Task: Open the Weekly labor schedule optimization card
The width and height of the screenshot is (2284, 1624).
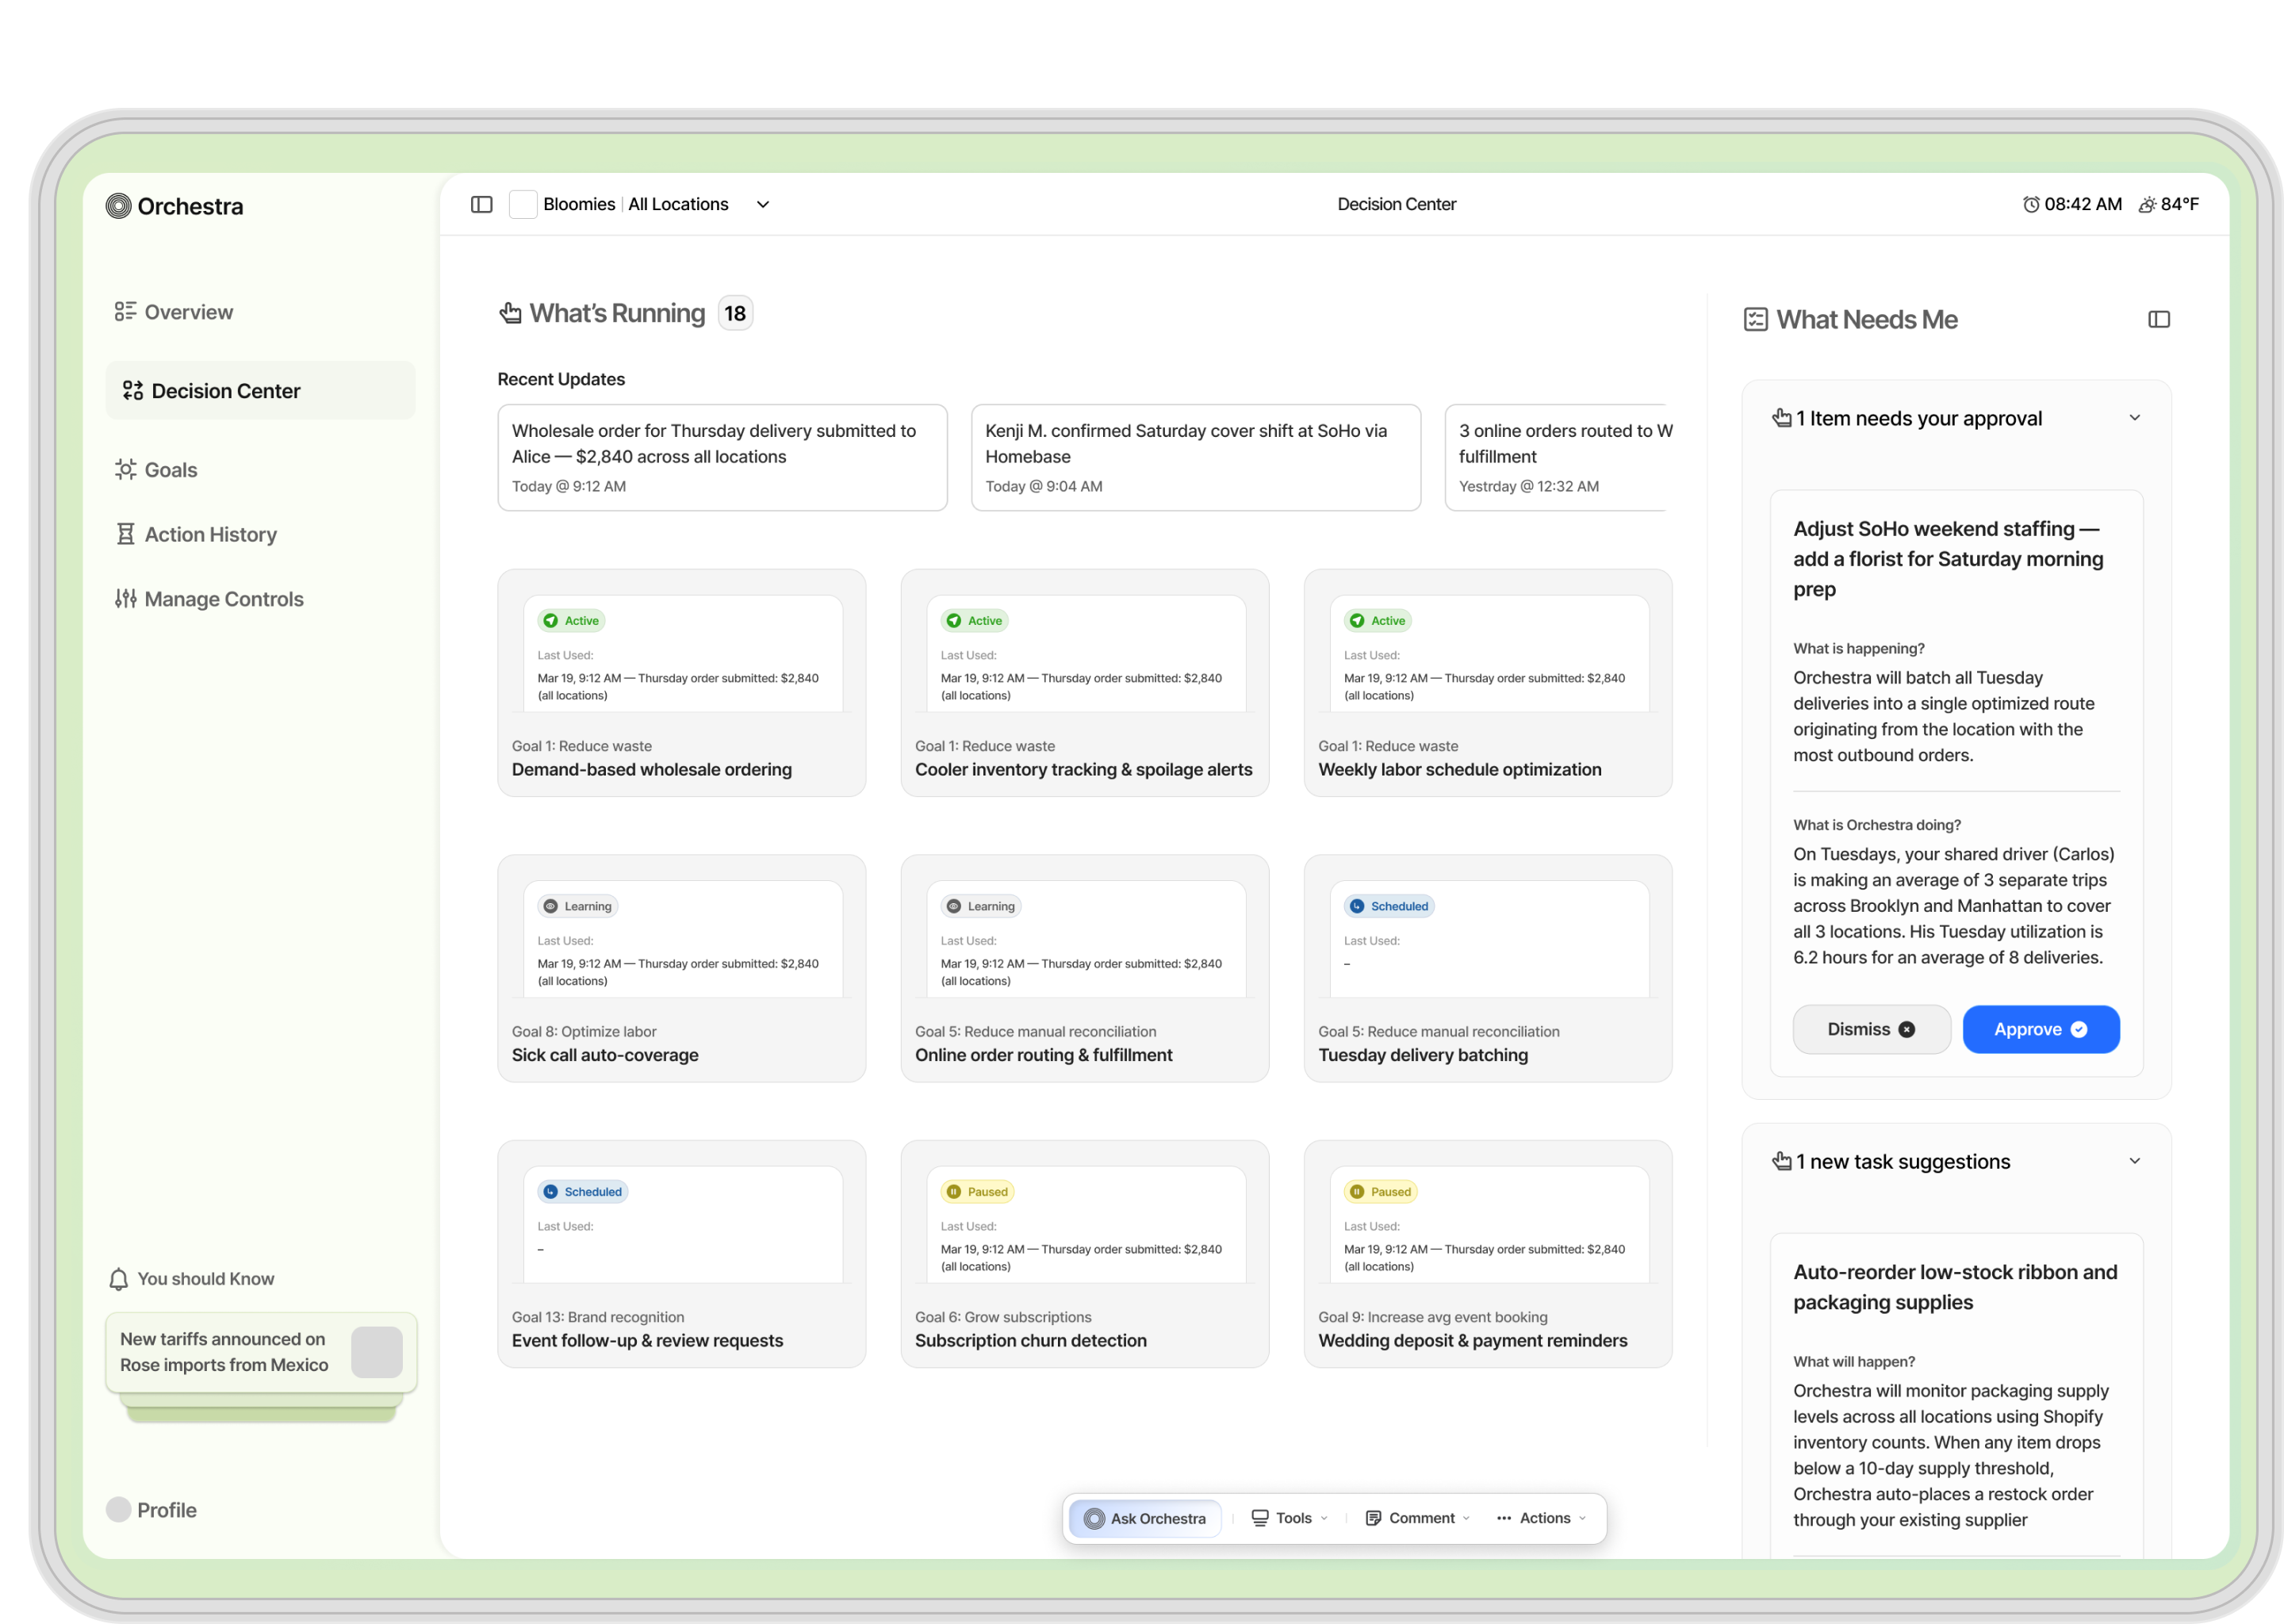Action: 1487,683
